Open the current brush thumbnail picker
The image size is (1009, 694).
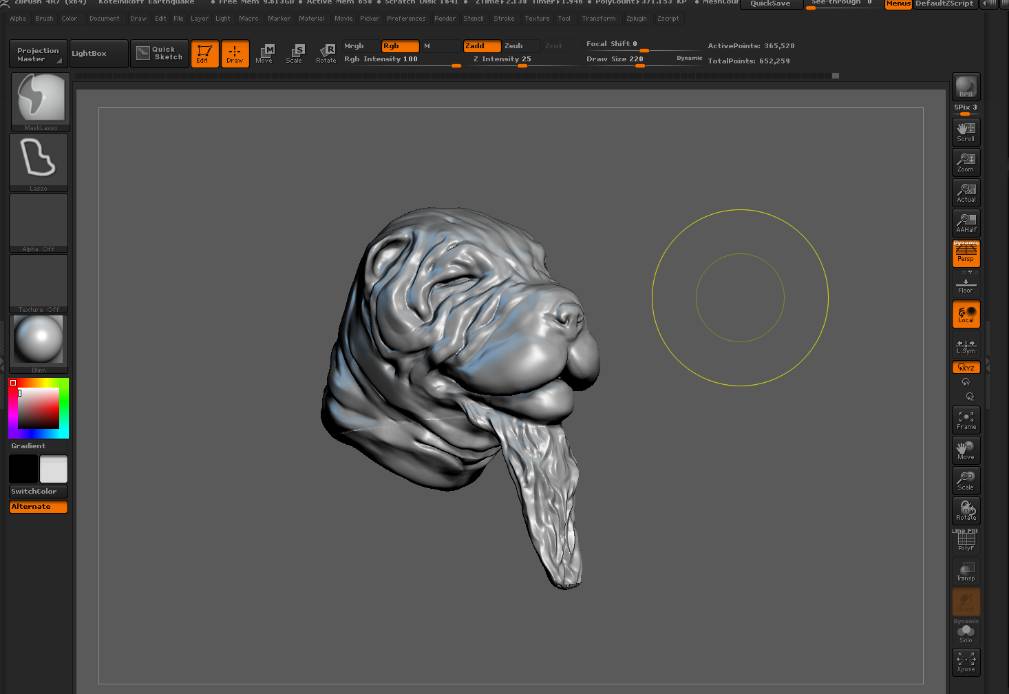pyautogui.click(x=41, y=100)
